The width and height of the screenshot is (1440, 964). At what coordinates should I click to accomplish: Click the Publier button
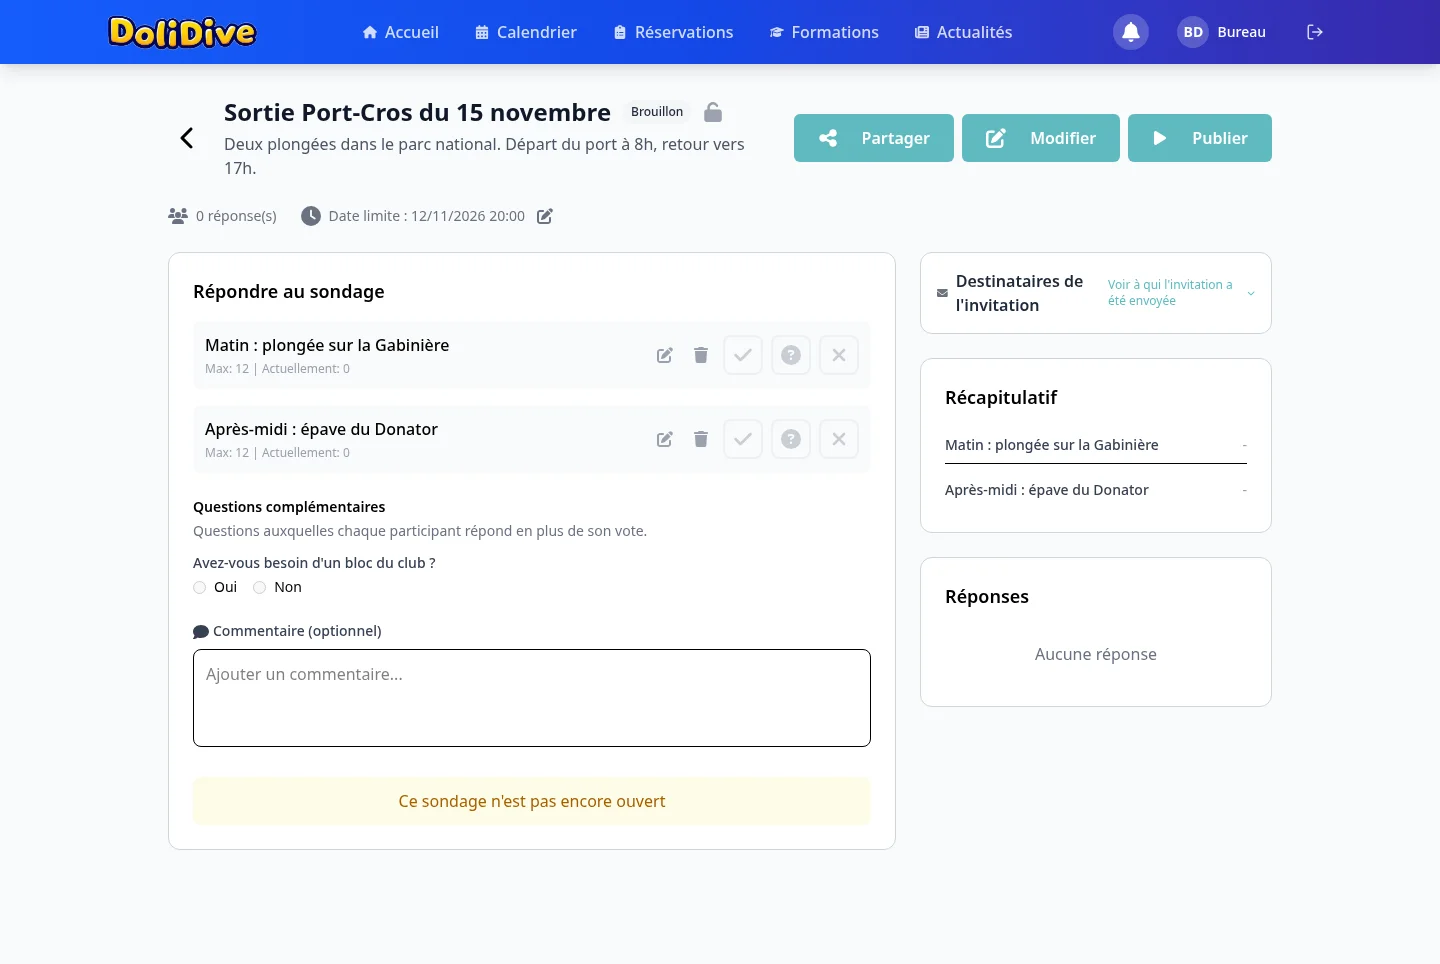(1200, 138)
